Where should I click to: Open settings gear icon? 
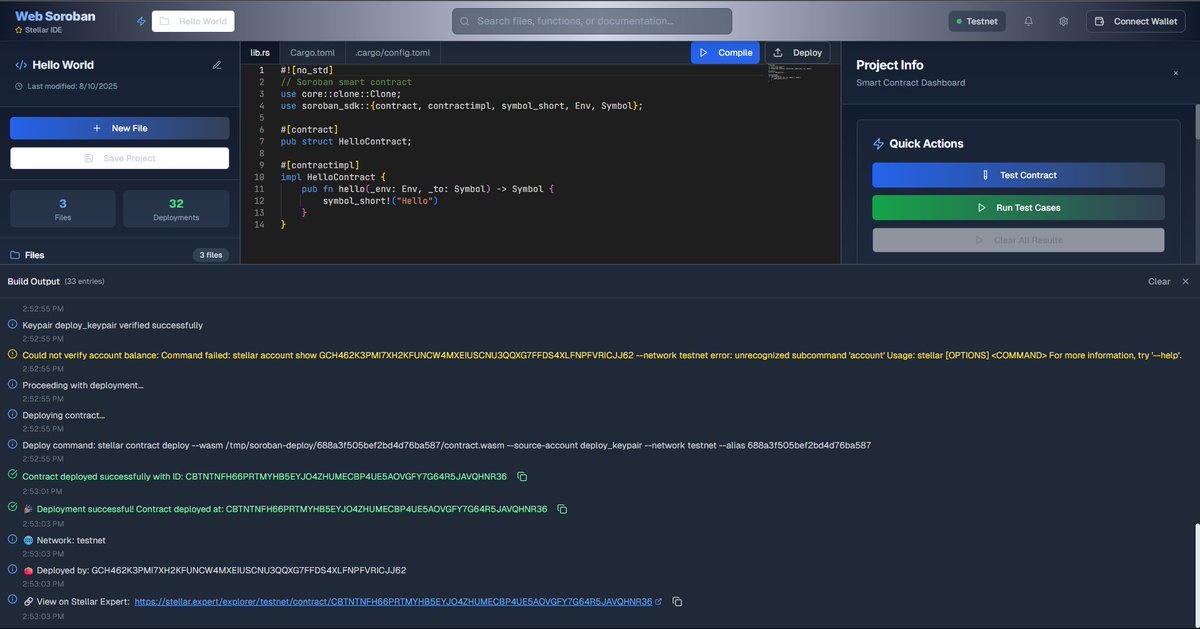[1064, 21]
